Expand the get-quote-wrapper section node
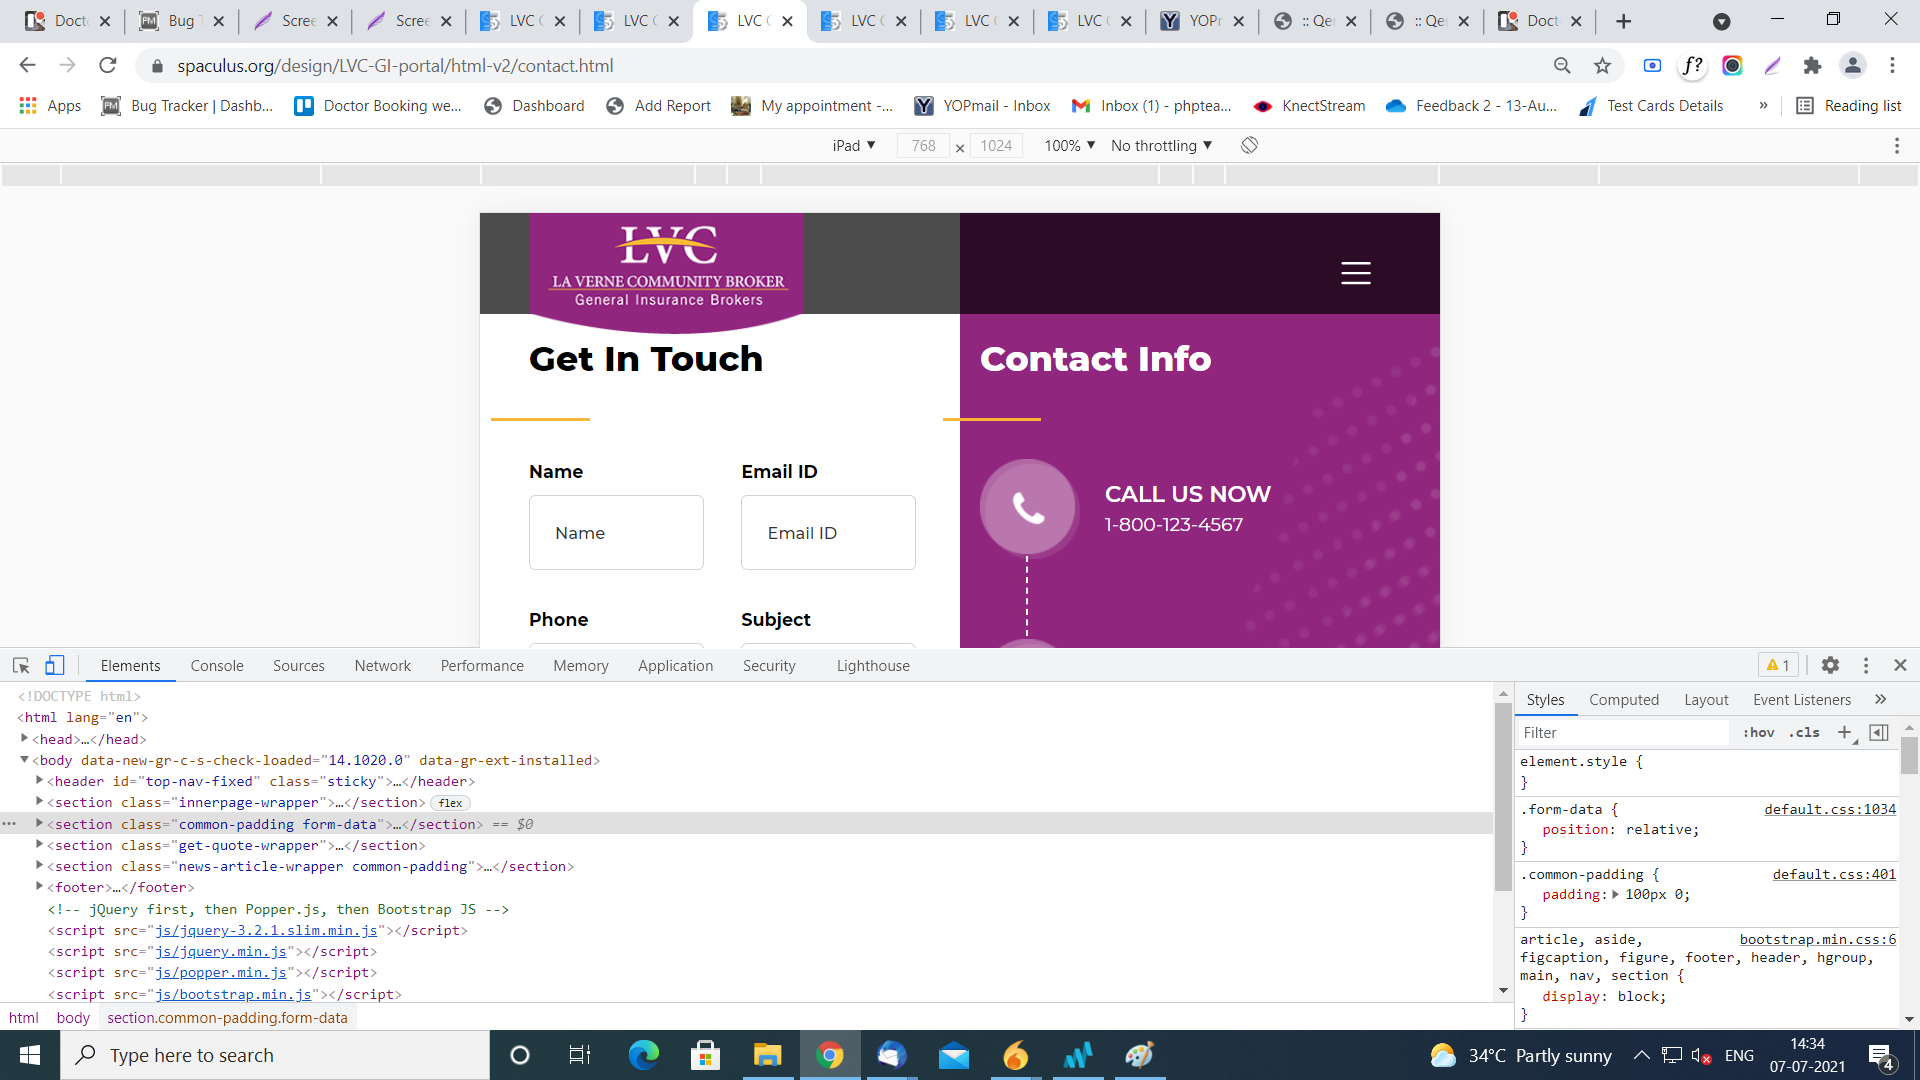 [39, 845]
